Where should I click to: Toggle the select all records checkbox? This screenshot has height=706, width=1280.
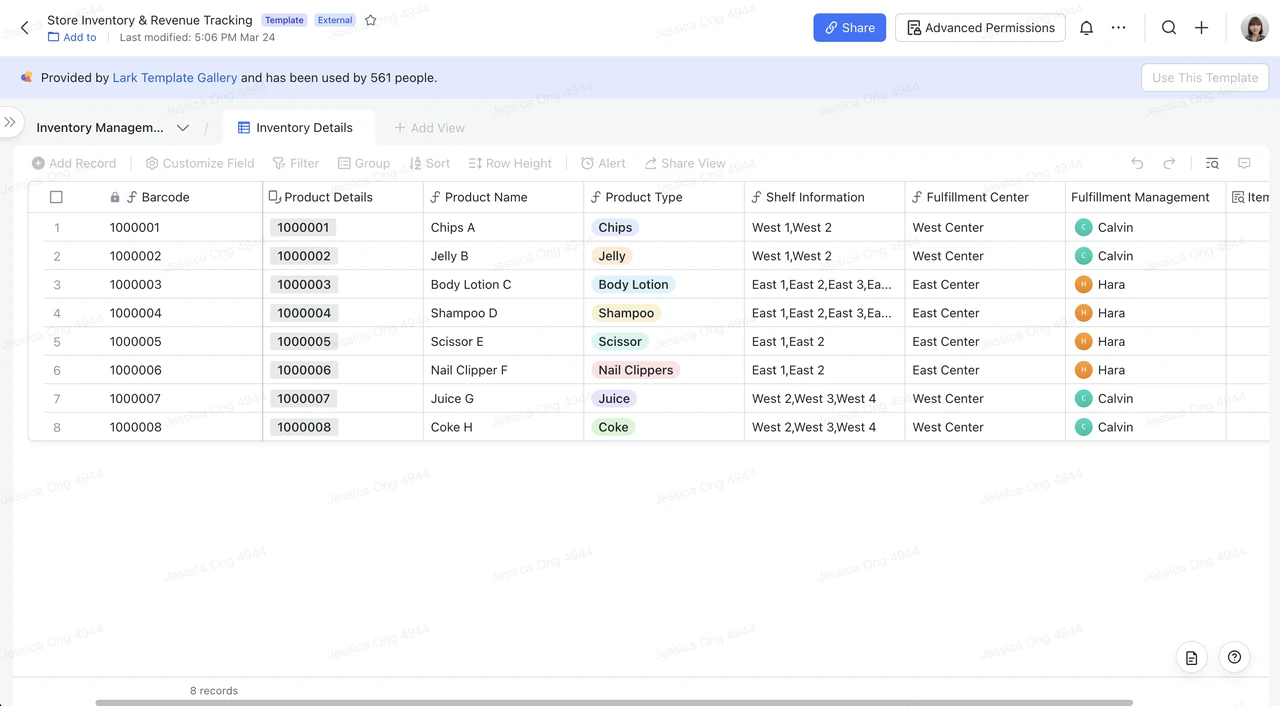pos(56,197)
